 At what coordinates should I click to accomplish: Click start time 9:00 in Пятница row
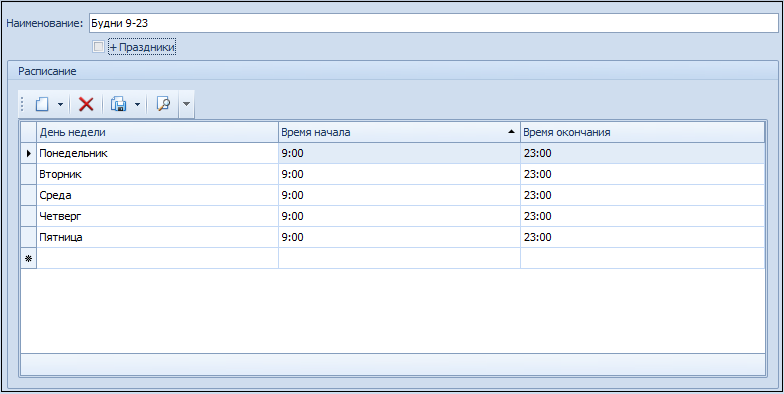click(x=399, y=238)
